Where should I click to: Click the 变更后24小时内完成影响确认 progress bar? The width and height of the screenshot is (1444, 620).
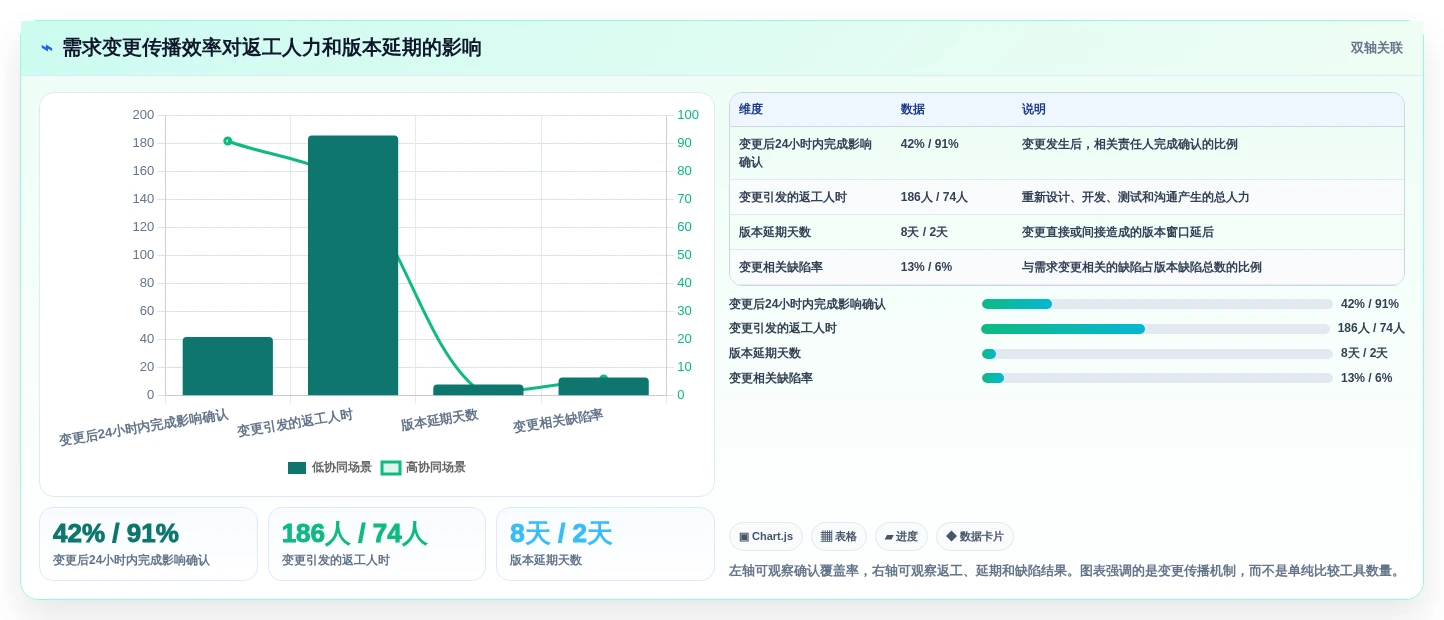coord(1157,304)
